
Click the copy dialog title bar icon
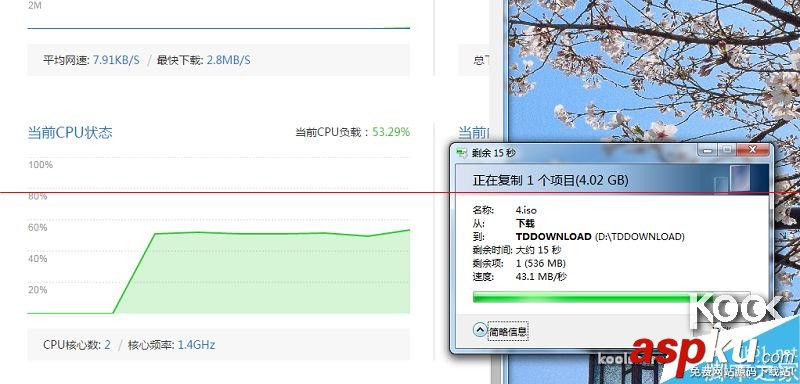tap(462, 152)
